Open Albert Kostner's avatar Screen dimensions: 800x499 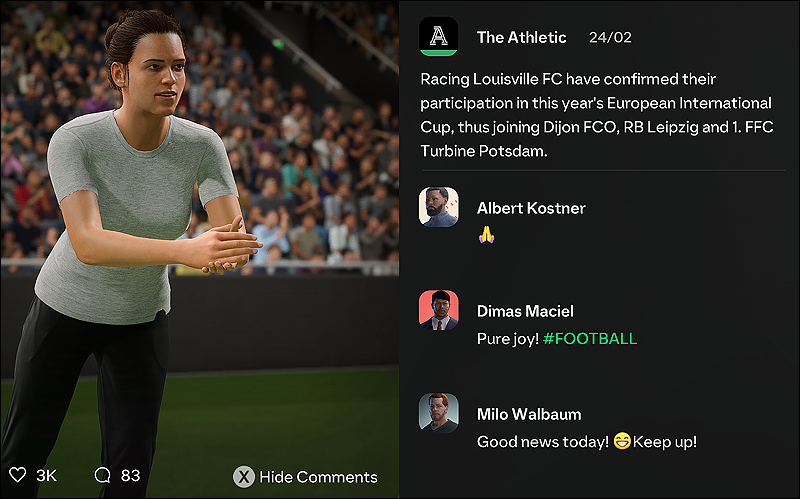pyautogui.click(x=438, y=207)
